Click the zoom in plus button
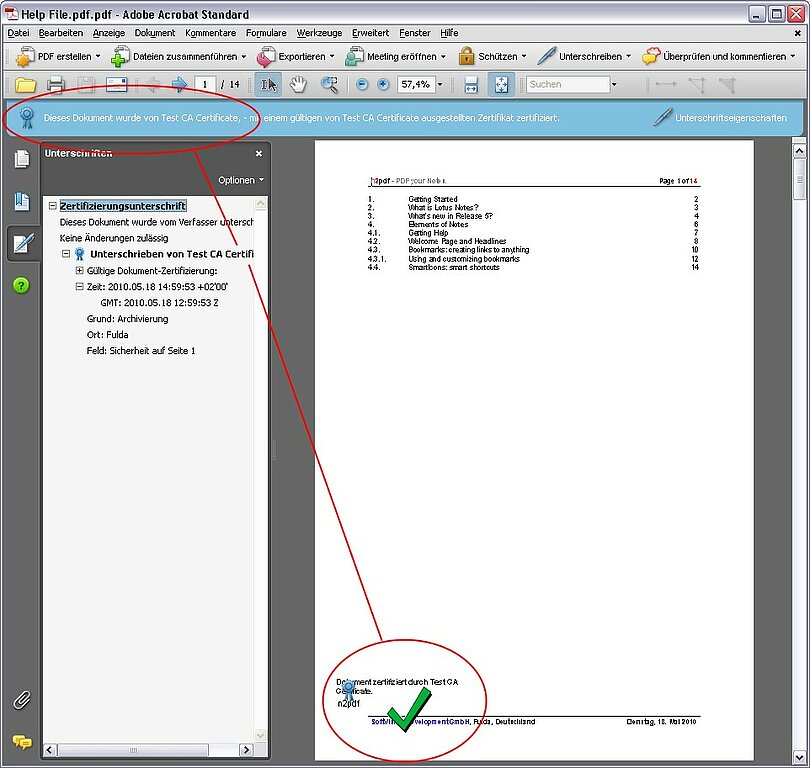 [x=383, y=84]
